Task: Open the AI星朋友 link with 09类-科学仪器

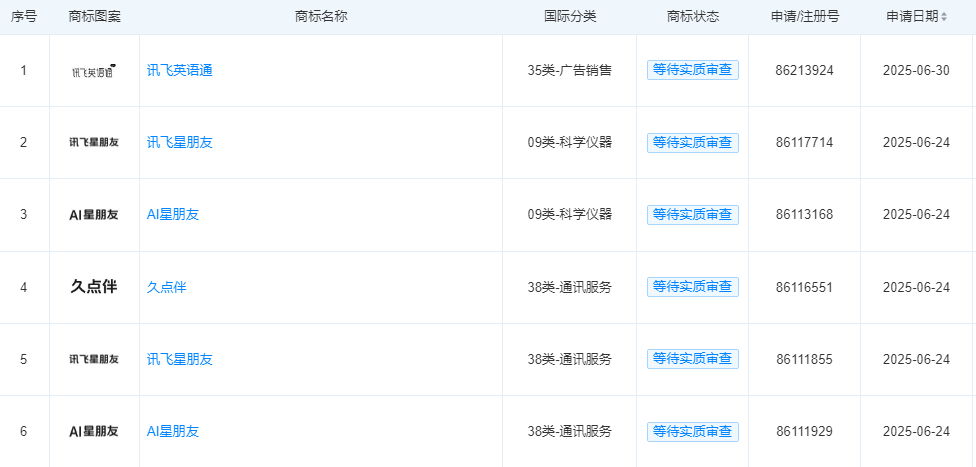Action: 173,215
